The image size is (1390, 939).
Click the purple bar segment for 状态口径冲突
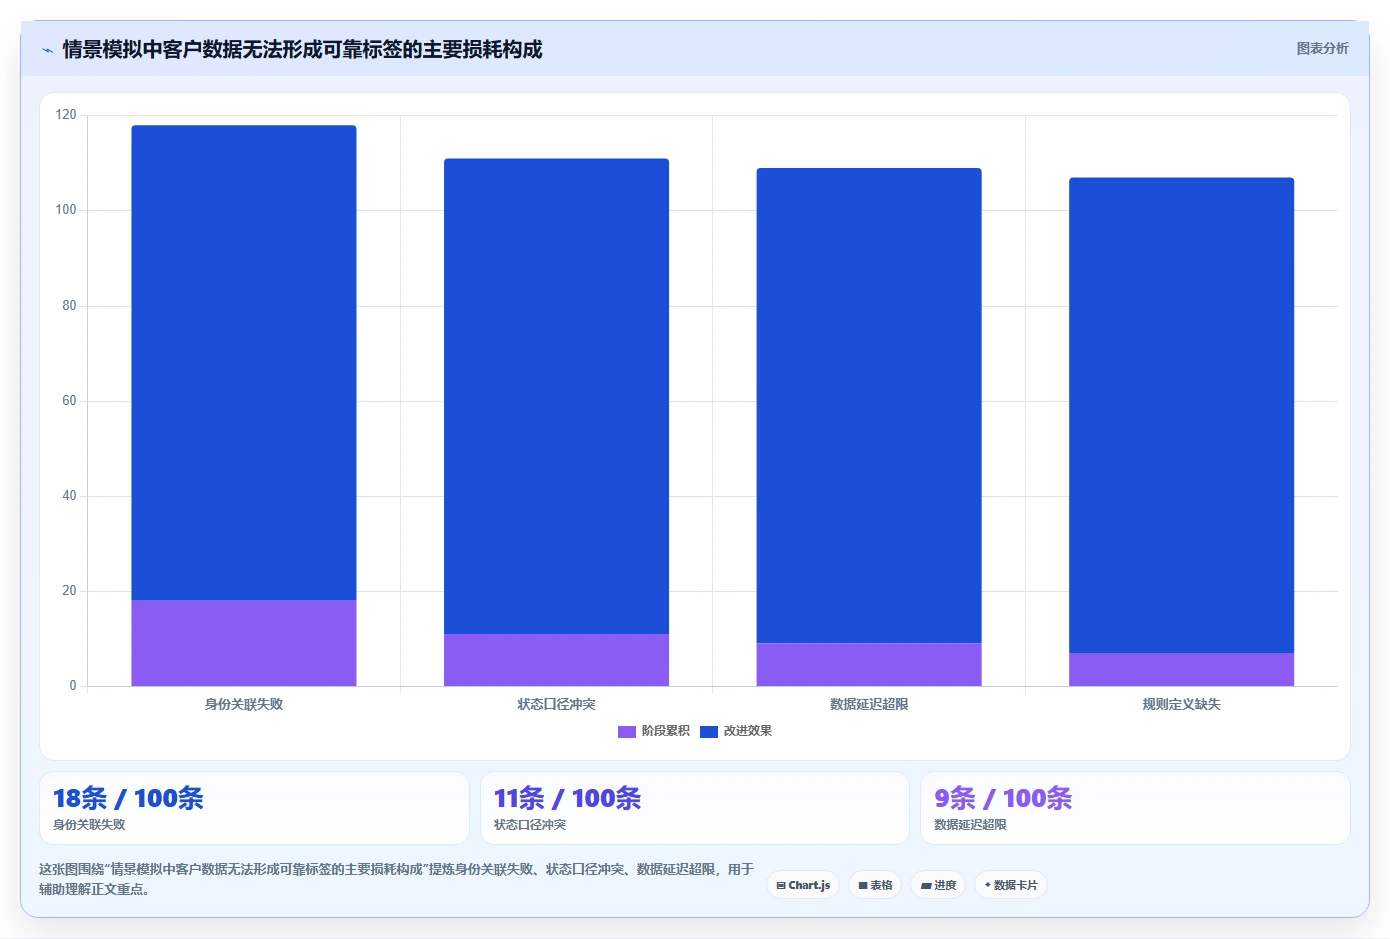point(556,660)
